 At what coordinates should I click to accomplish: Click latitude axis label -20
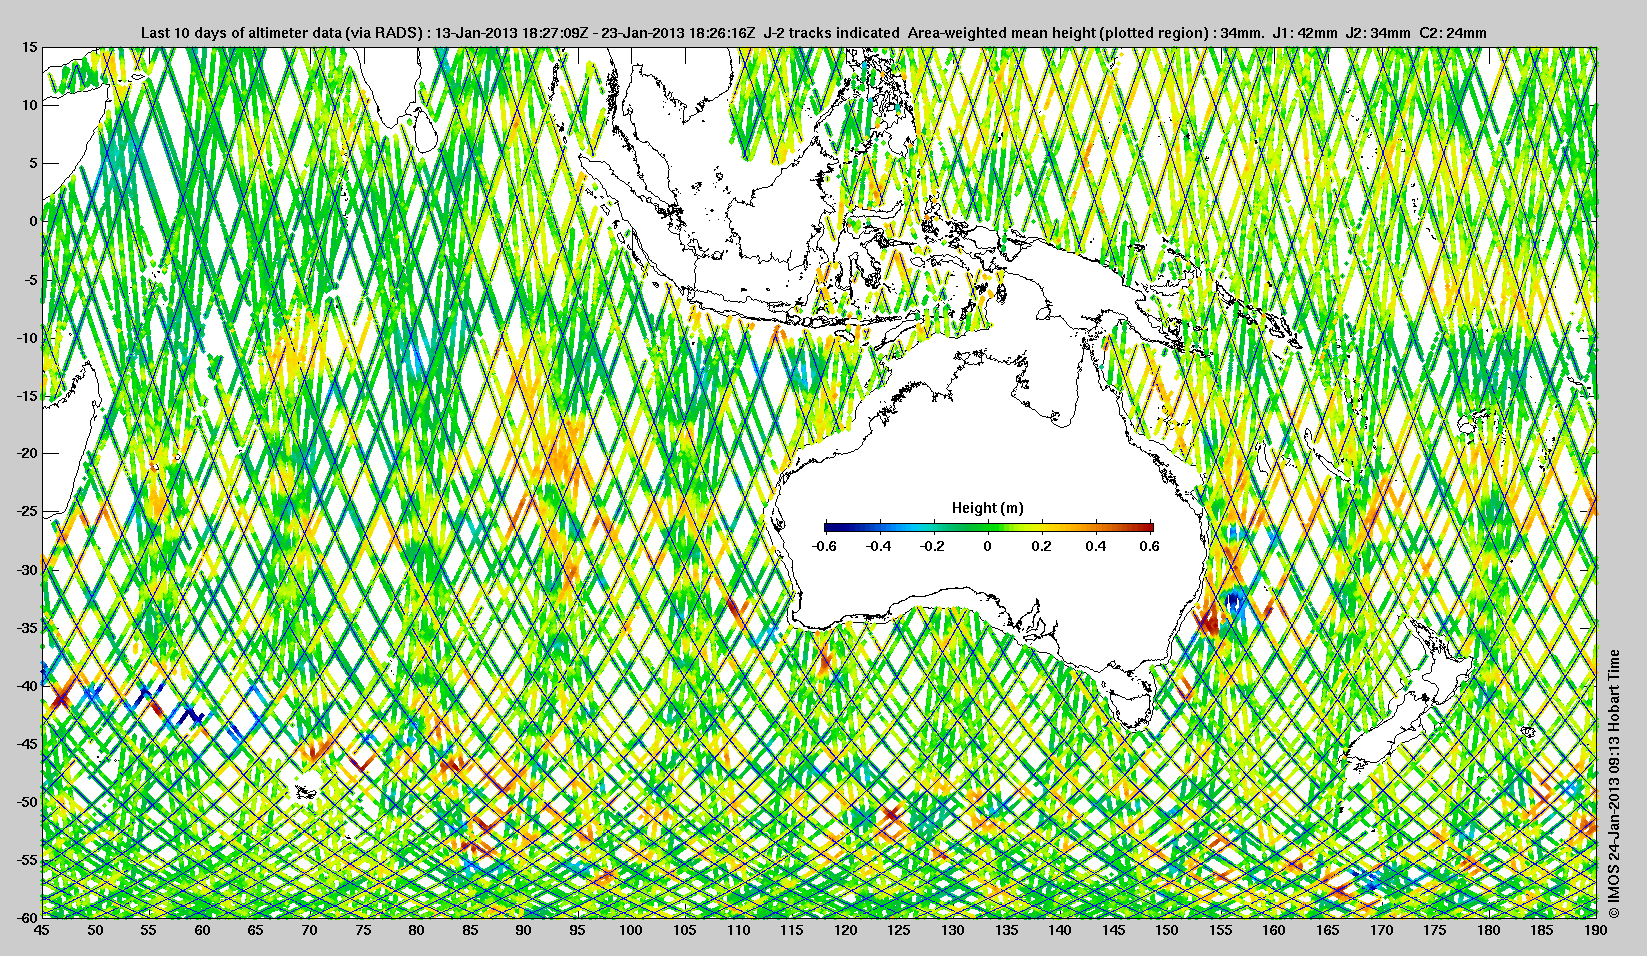[x=27, y=453]
